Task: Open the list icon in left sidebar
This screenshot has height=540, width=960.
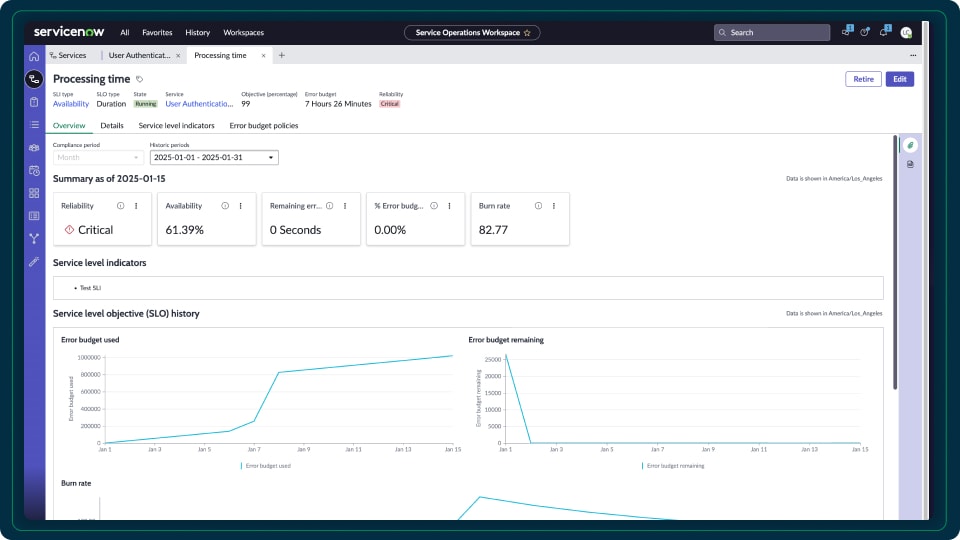Action: [x=34, y=124]
